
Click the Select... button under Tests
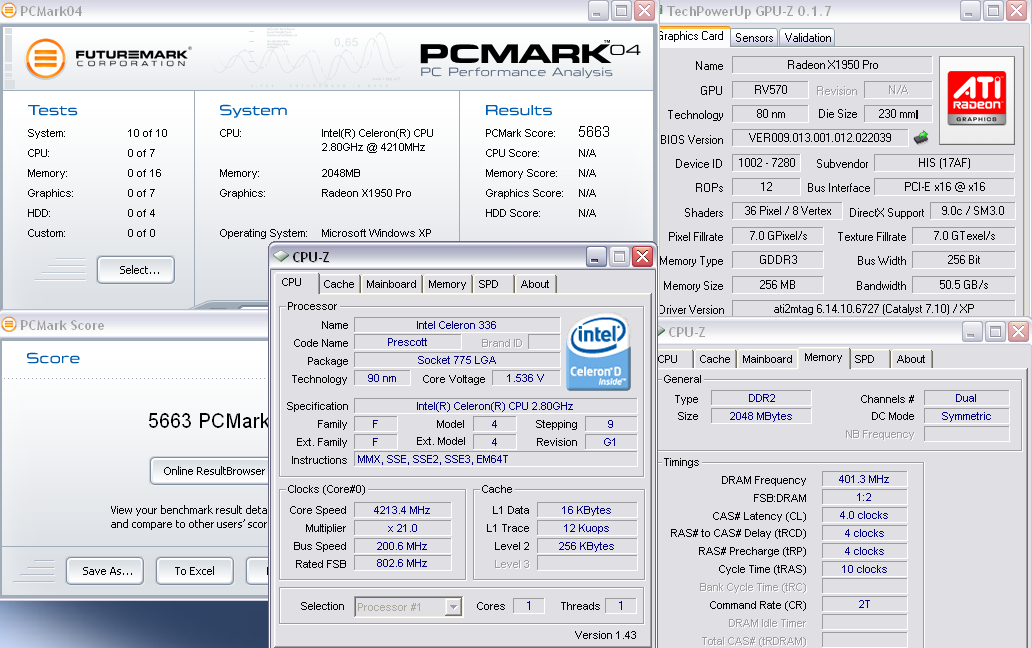pos(136,270)
